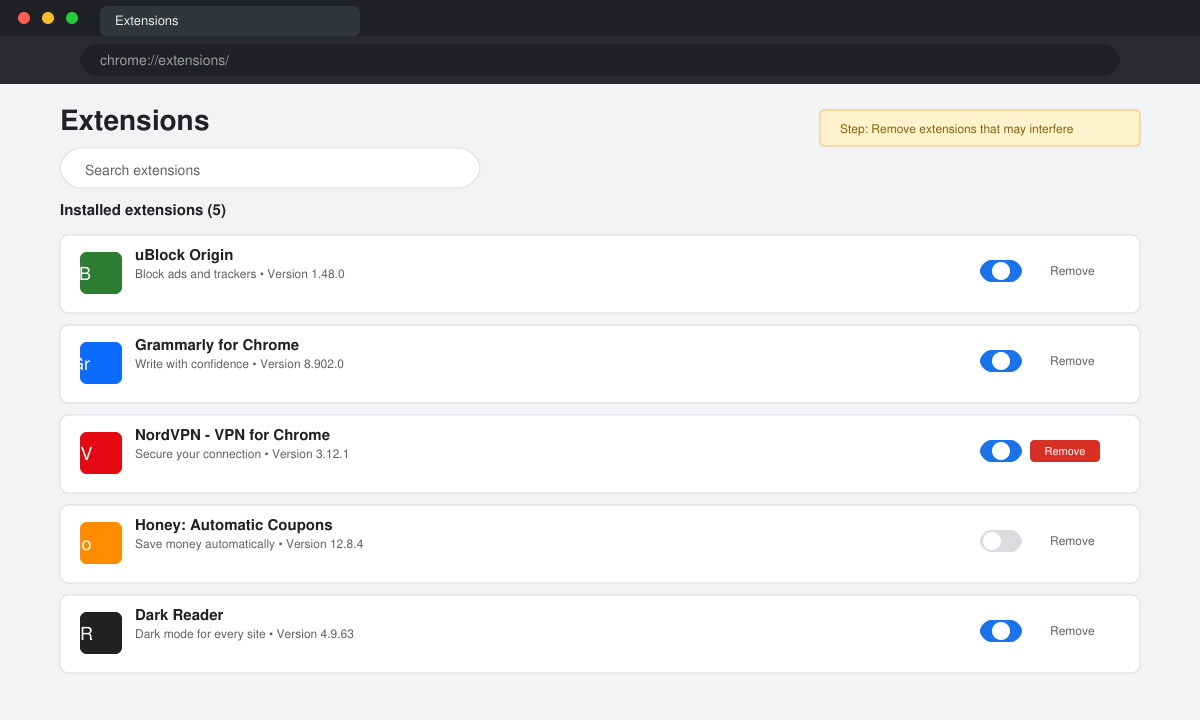Click the Grammarly for Chrome title
The image size is (1200, 720).
pyautogui.click(x=217, y=345)
